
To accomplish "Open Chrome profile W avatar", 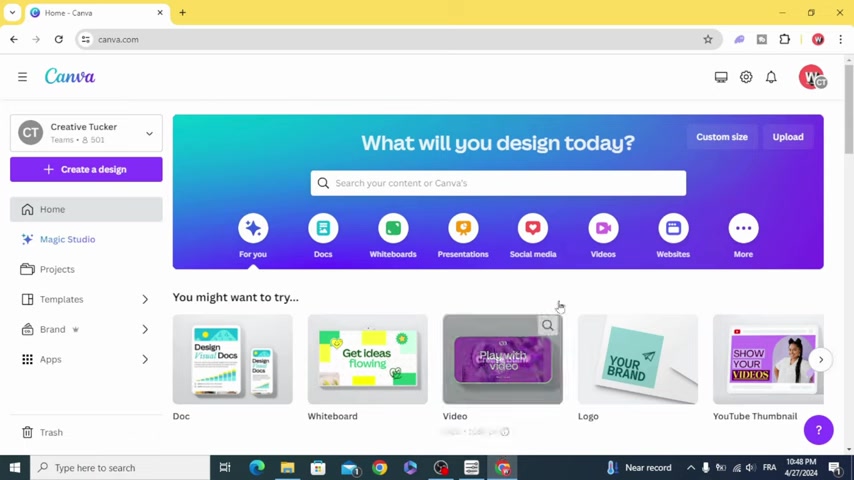I will pos(818,39).
